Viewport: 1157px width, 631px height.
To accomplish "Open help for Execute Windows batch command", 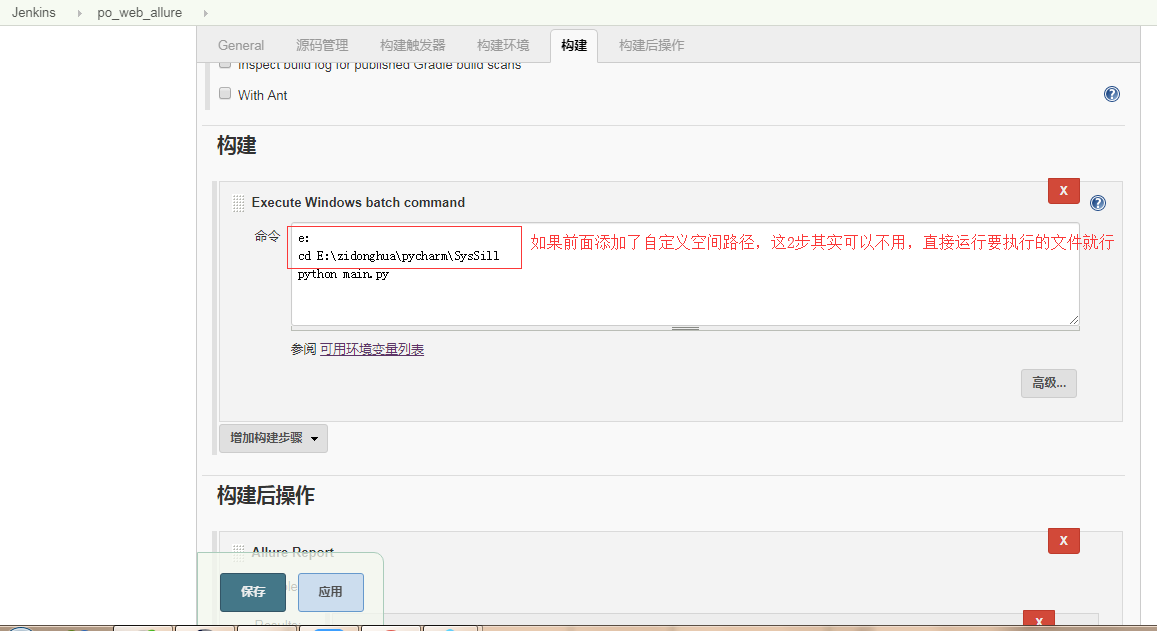I will coord(1097,203).
